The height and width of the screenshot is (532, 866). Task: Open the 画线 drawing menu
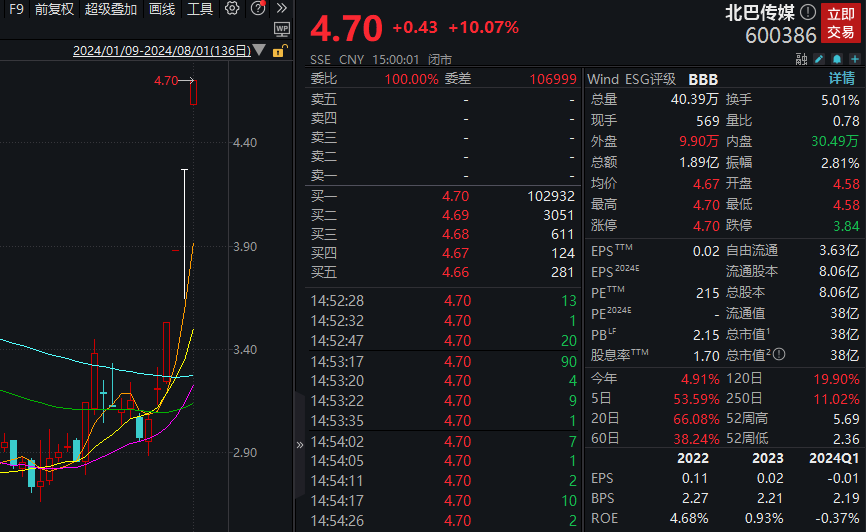(x=161, y=9)
